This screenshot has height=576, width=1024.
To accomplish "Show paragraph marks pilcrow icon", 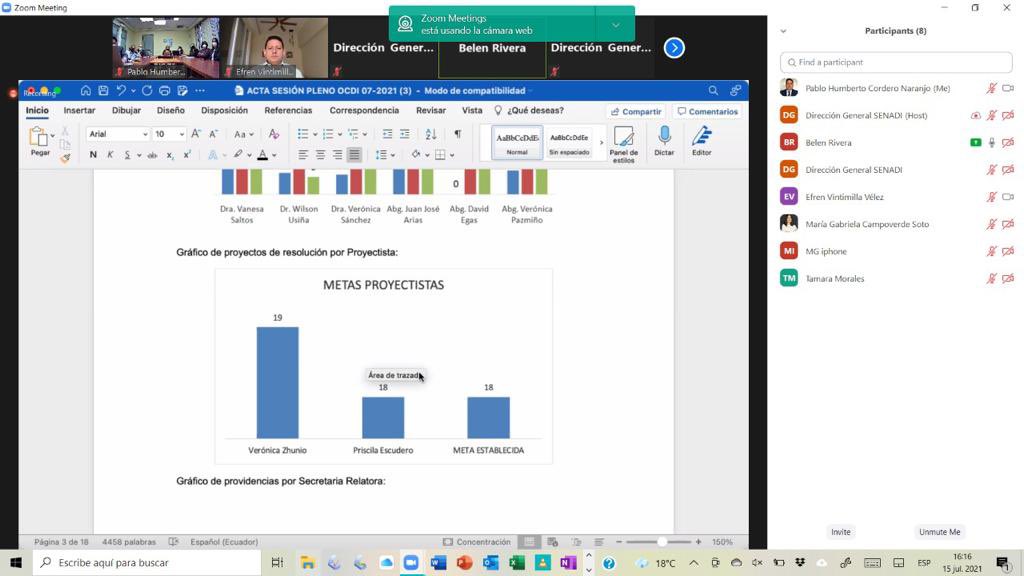I will click(458, 134).
